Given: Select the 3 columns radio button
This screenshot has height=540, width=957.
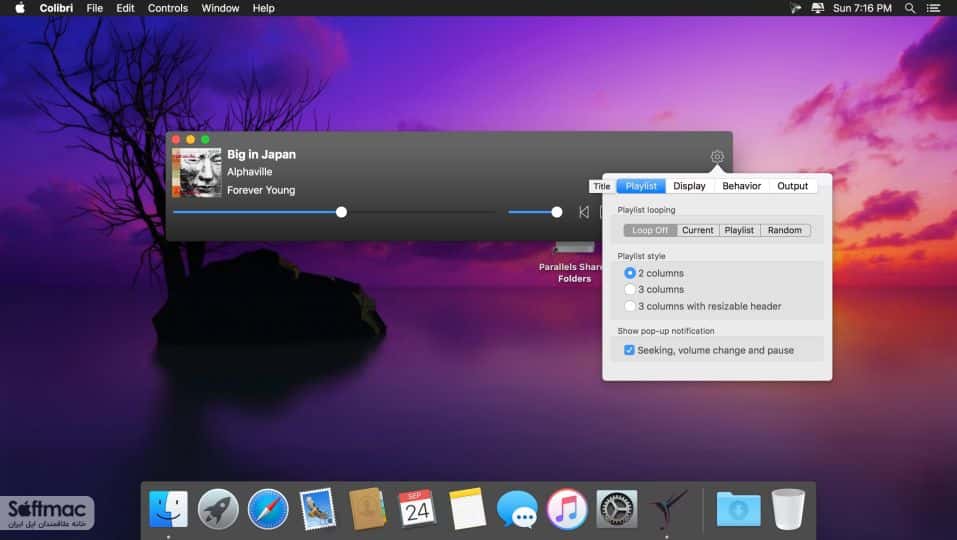Looking at the screenshot, I should tap(630, 289).
